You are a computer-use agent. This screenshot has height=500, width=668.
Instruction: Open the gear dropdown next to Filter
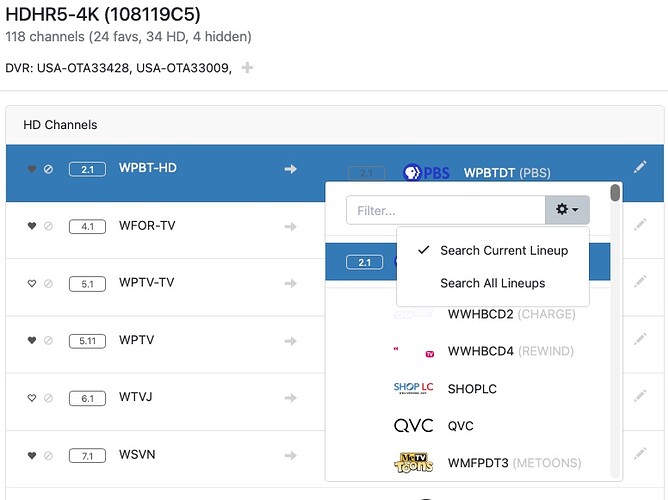[x=567, y=210]
